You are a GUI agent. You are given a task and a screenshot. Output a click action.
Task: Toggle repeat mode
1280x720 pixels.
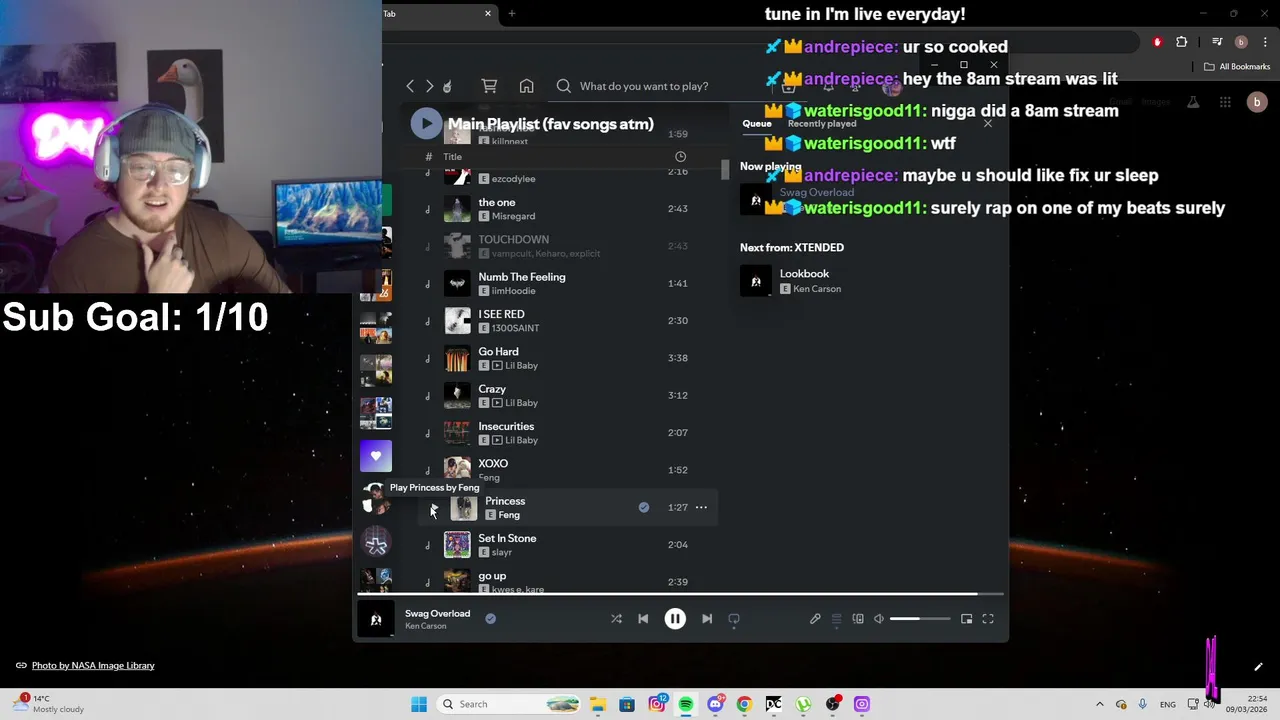tap(734, 619)
